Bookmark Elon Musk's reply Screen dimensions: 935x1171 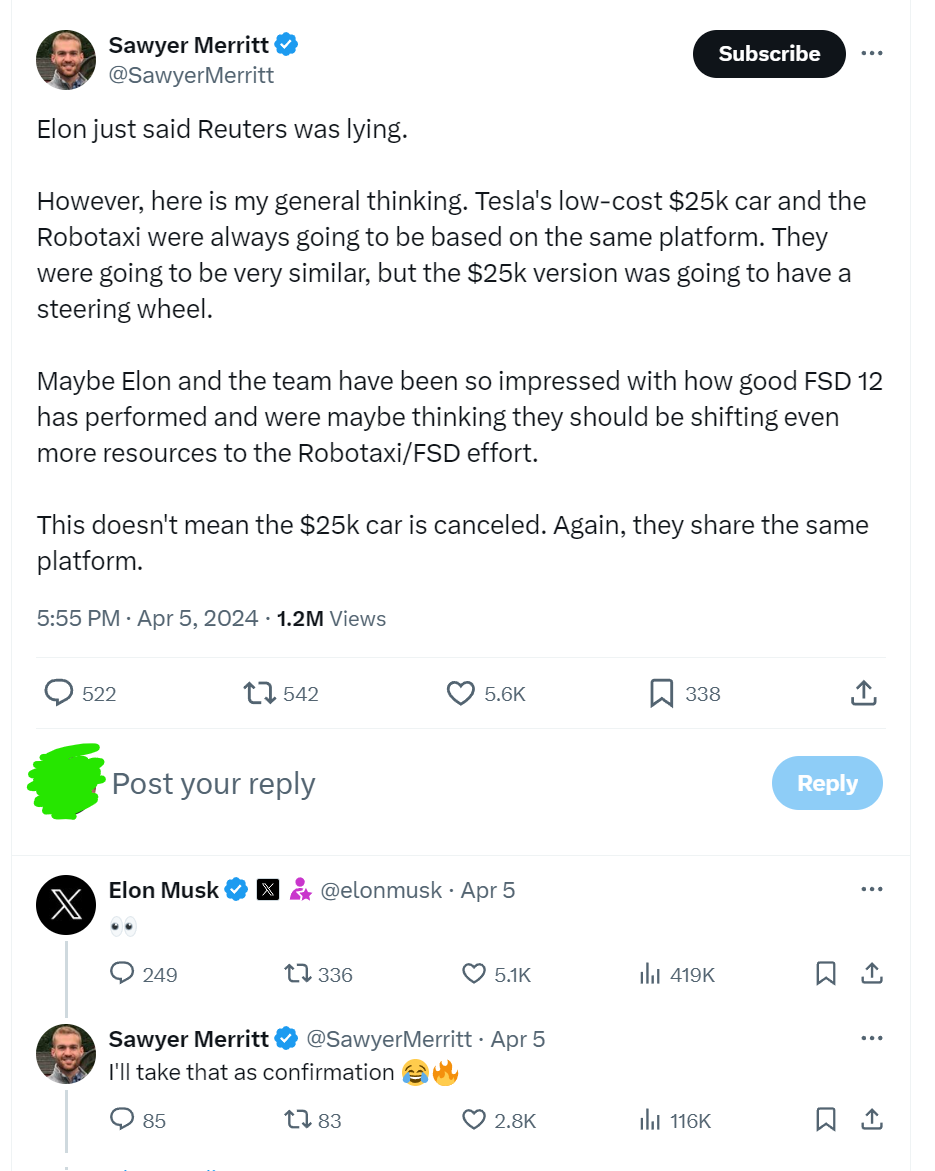(826, 974)
